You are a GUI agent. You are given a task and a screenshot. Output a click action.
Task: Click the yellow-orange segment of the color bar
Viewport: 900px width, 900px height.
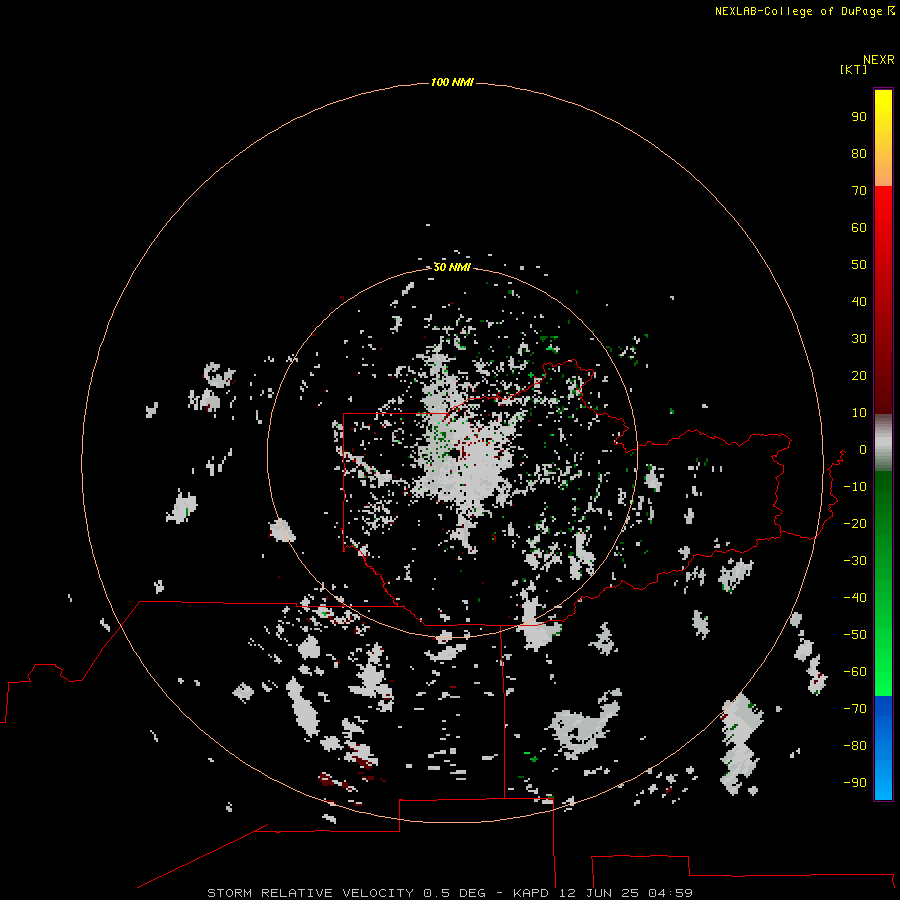click(x=883, y=138)
